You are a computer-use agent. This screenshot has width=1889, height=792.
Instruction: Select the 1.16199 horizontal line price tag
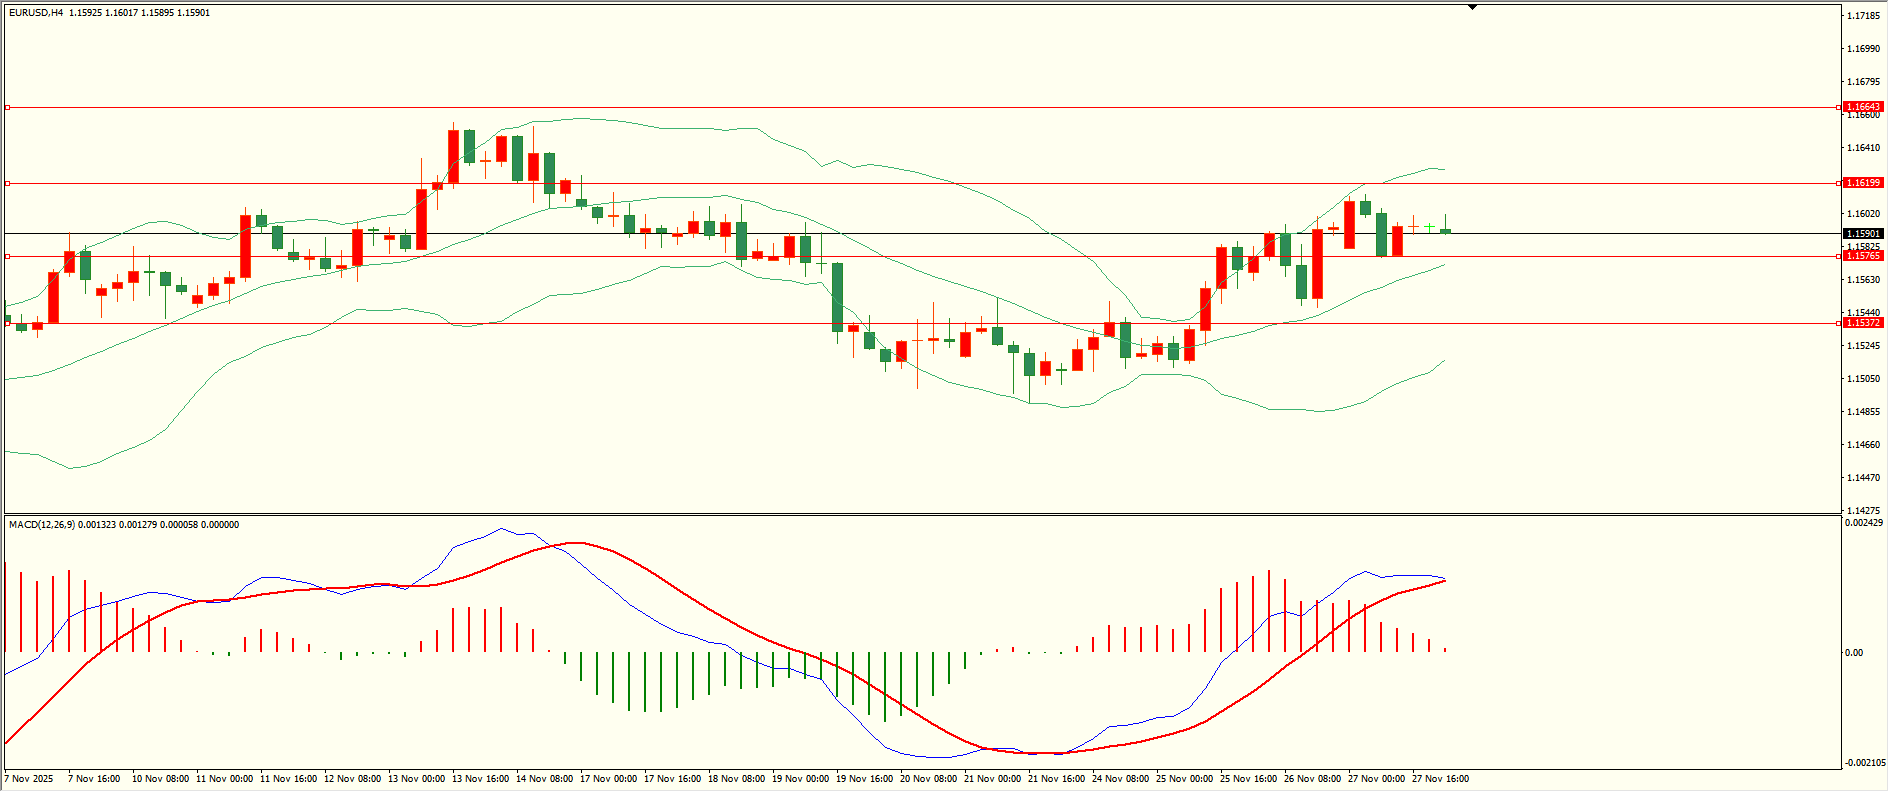(x=1862, y=183)
